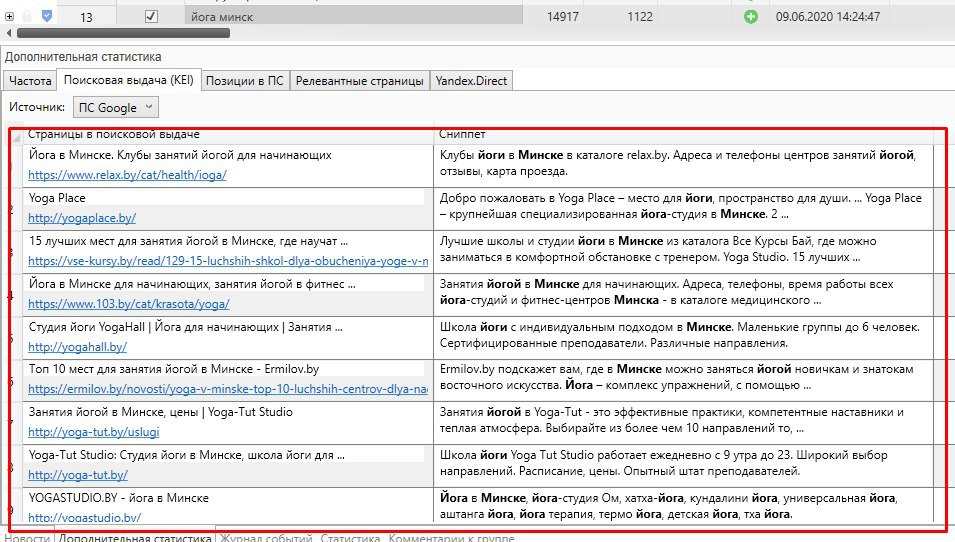Select title "YOGASTUDIO.BY - йога в Минске"

[118, 498]
